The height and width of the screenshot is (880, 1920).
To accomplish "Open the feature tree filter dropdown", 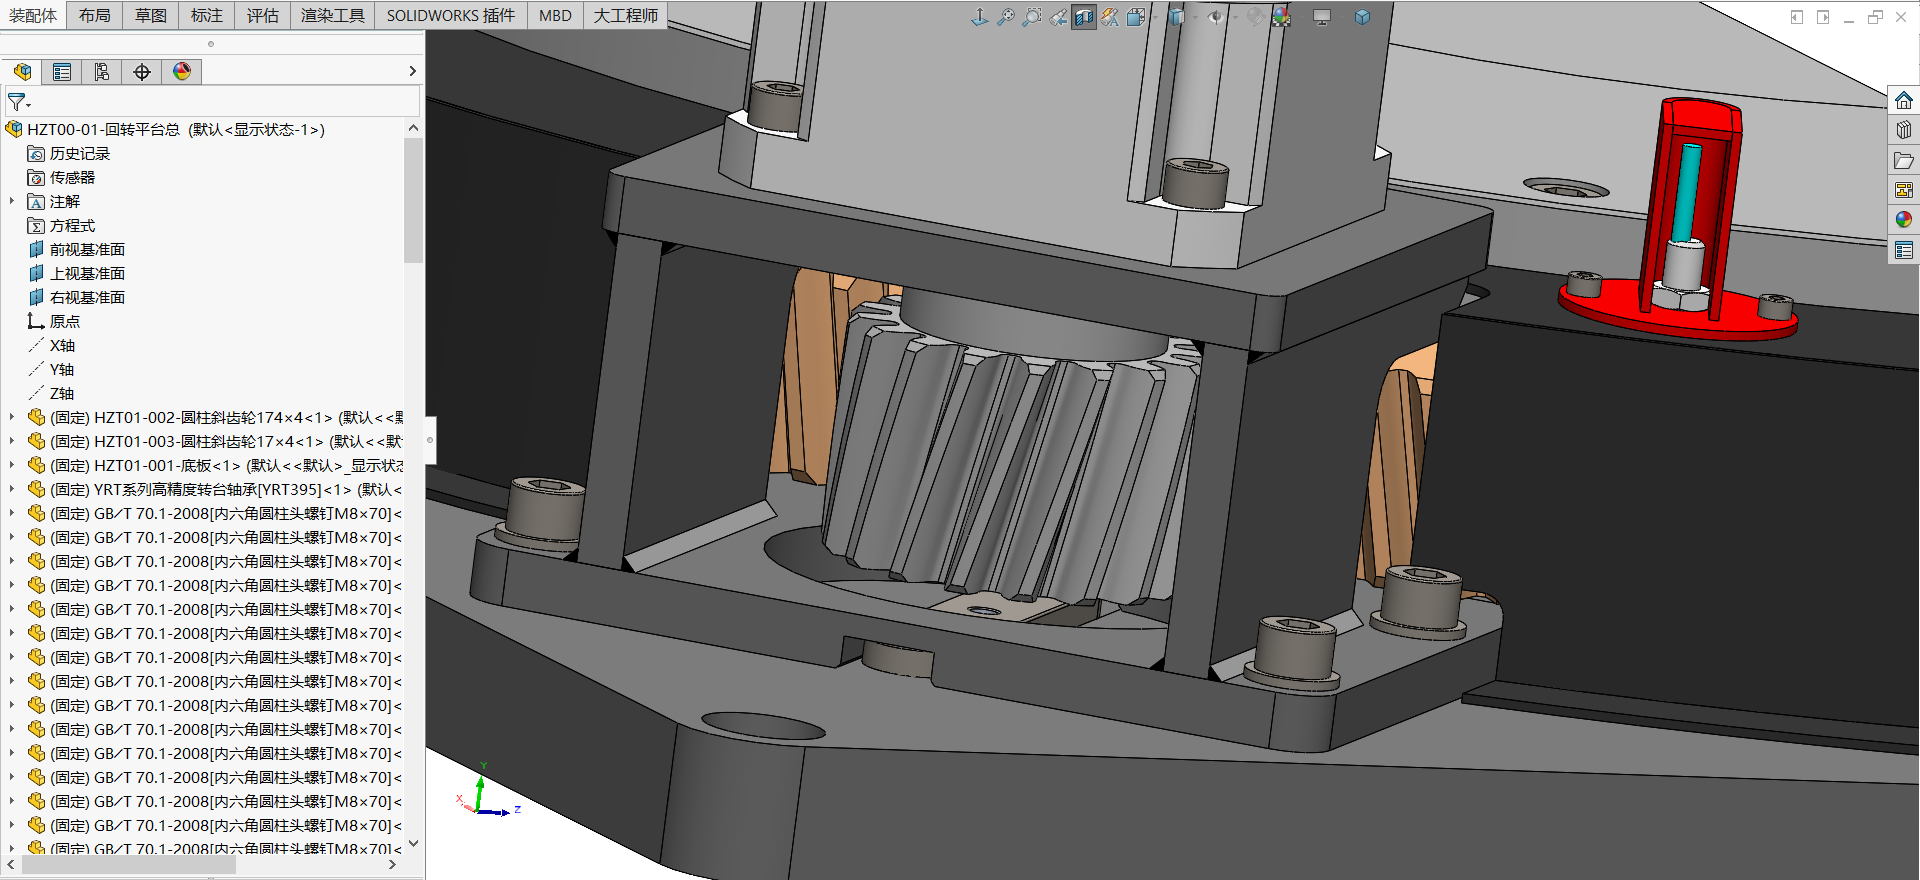I will click(x=19, y=102).
